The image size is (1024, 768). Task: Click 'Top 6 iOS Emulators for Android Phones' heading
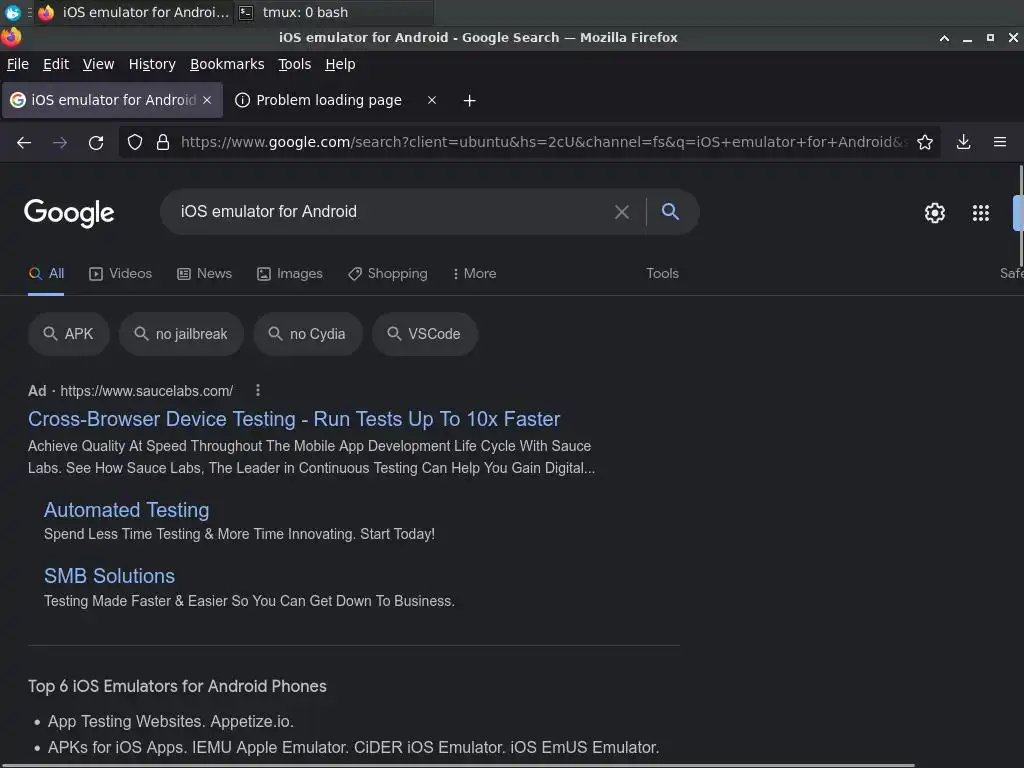177,686
